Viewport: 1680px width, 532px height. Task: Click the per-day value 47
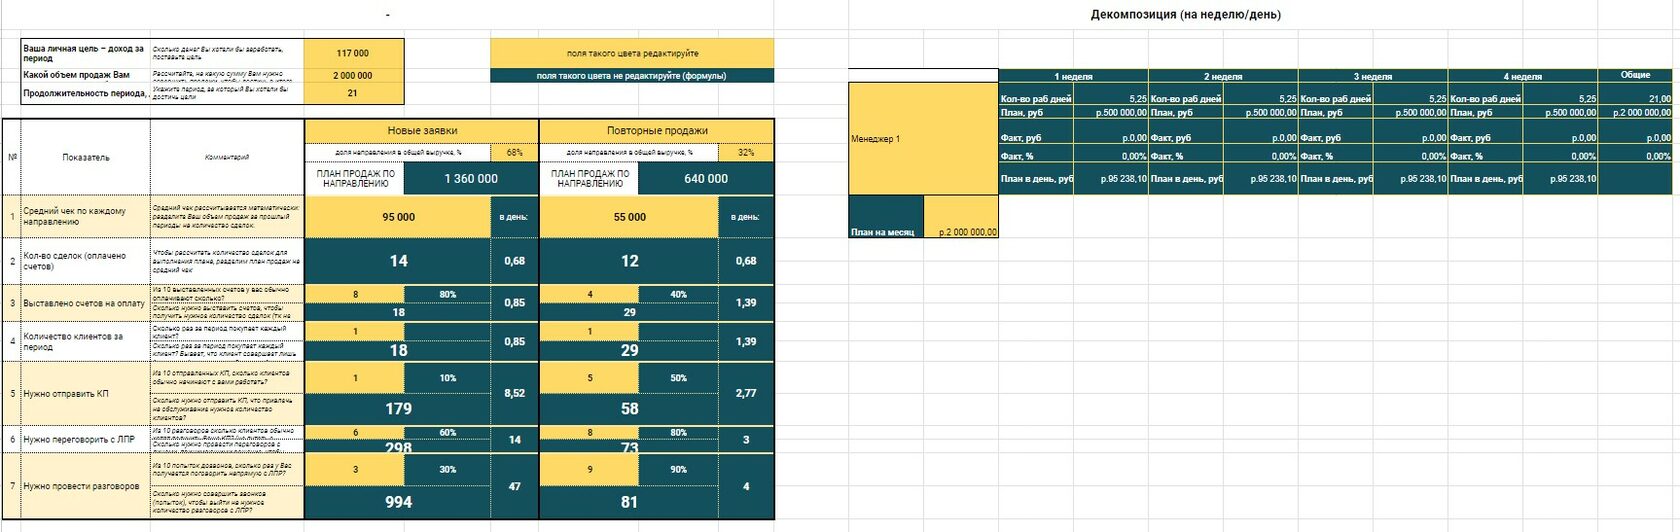pos(514,486)
